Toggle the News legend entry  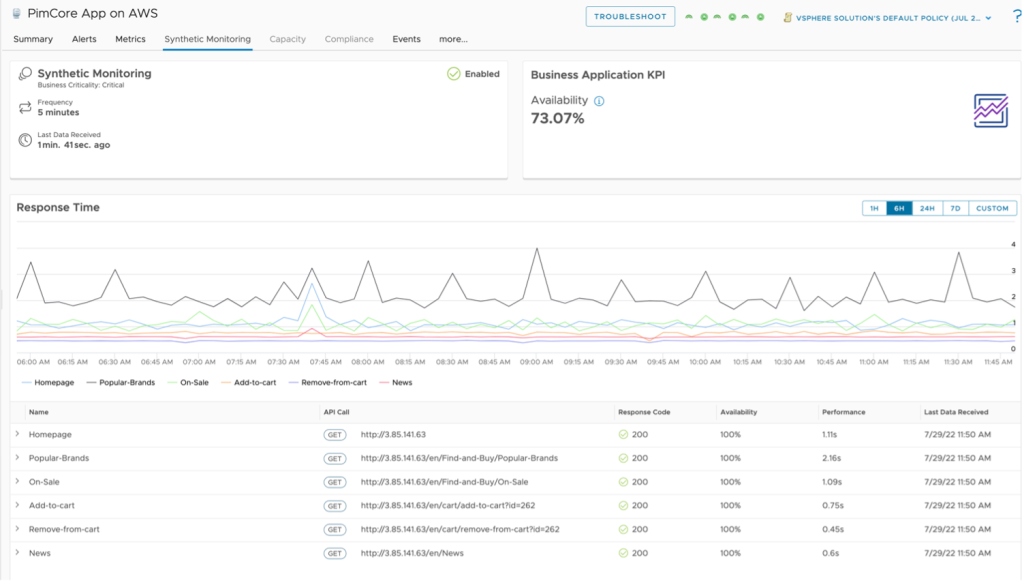pyautogui.click(x=396, y=383)
